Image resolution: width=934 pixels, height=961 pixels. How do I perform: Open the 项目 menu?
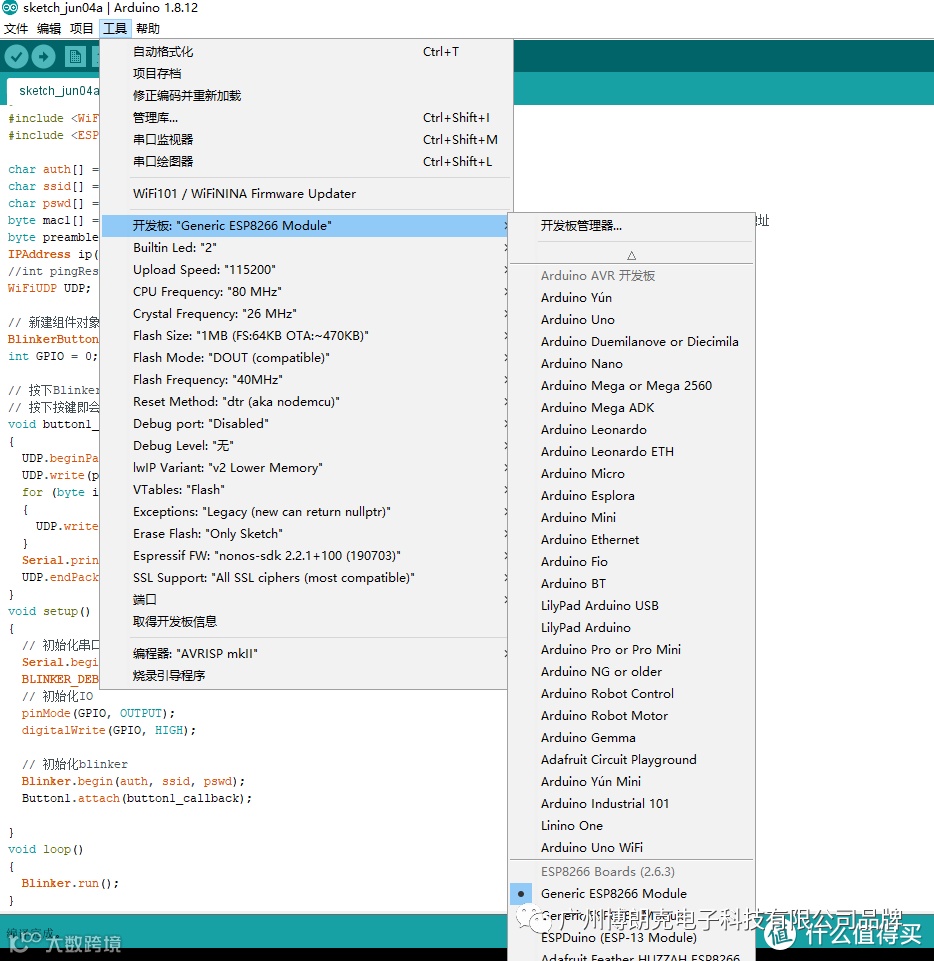click(82, 28)
